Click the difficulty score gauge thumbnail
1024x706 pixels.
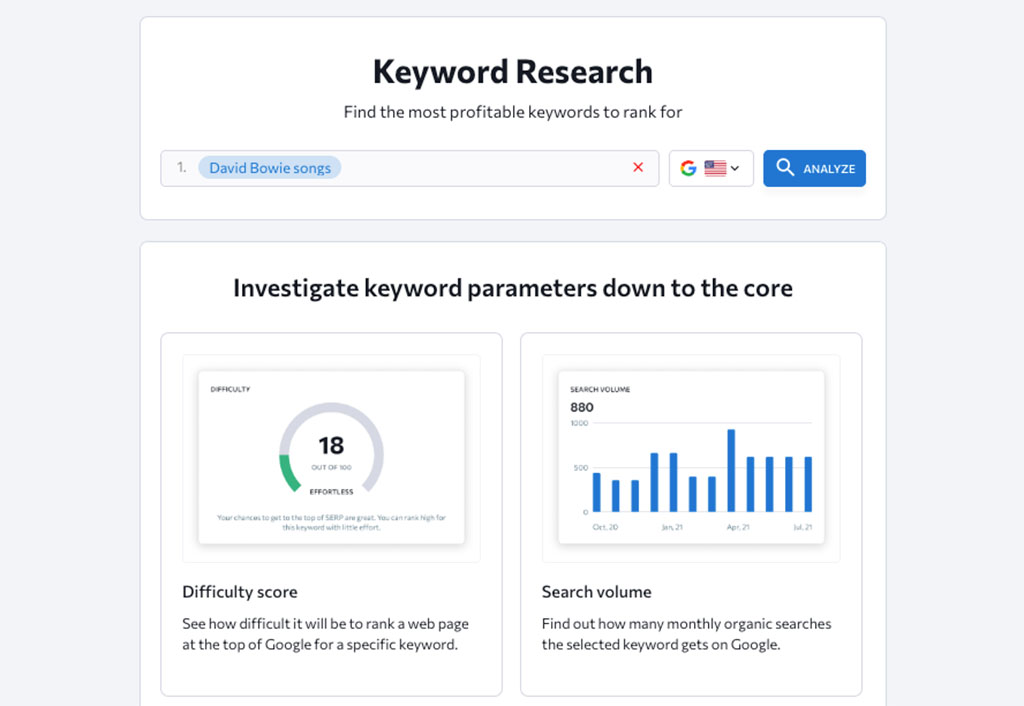(331, 458)
